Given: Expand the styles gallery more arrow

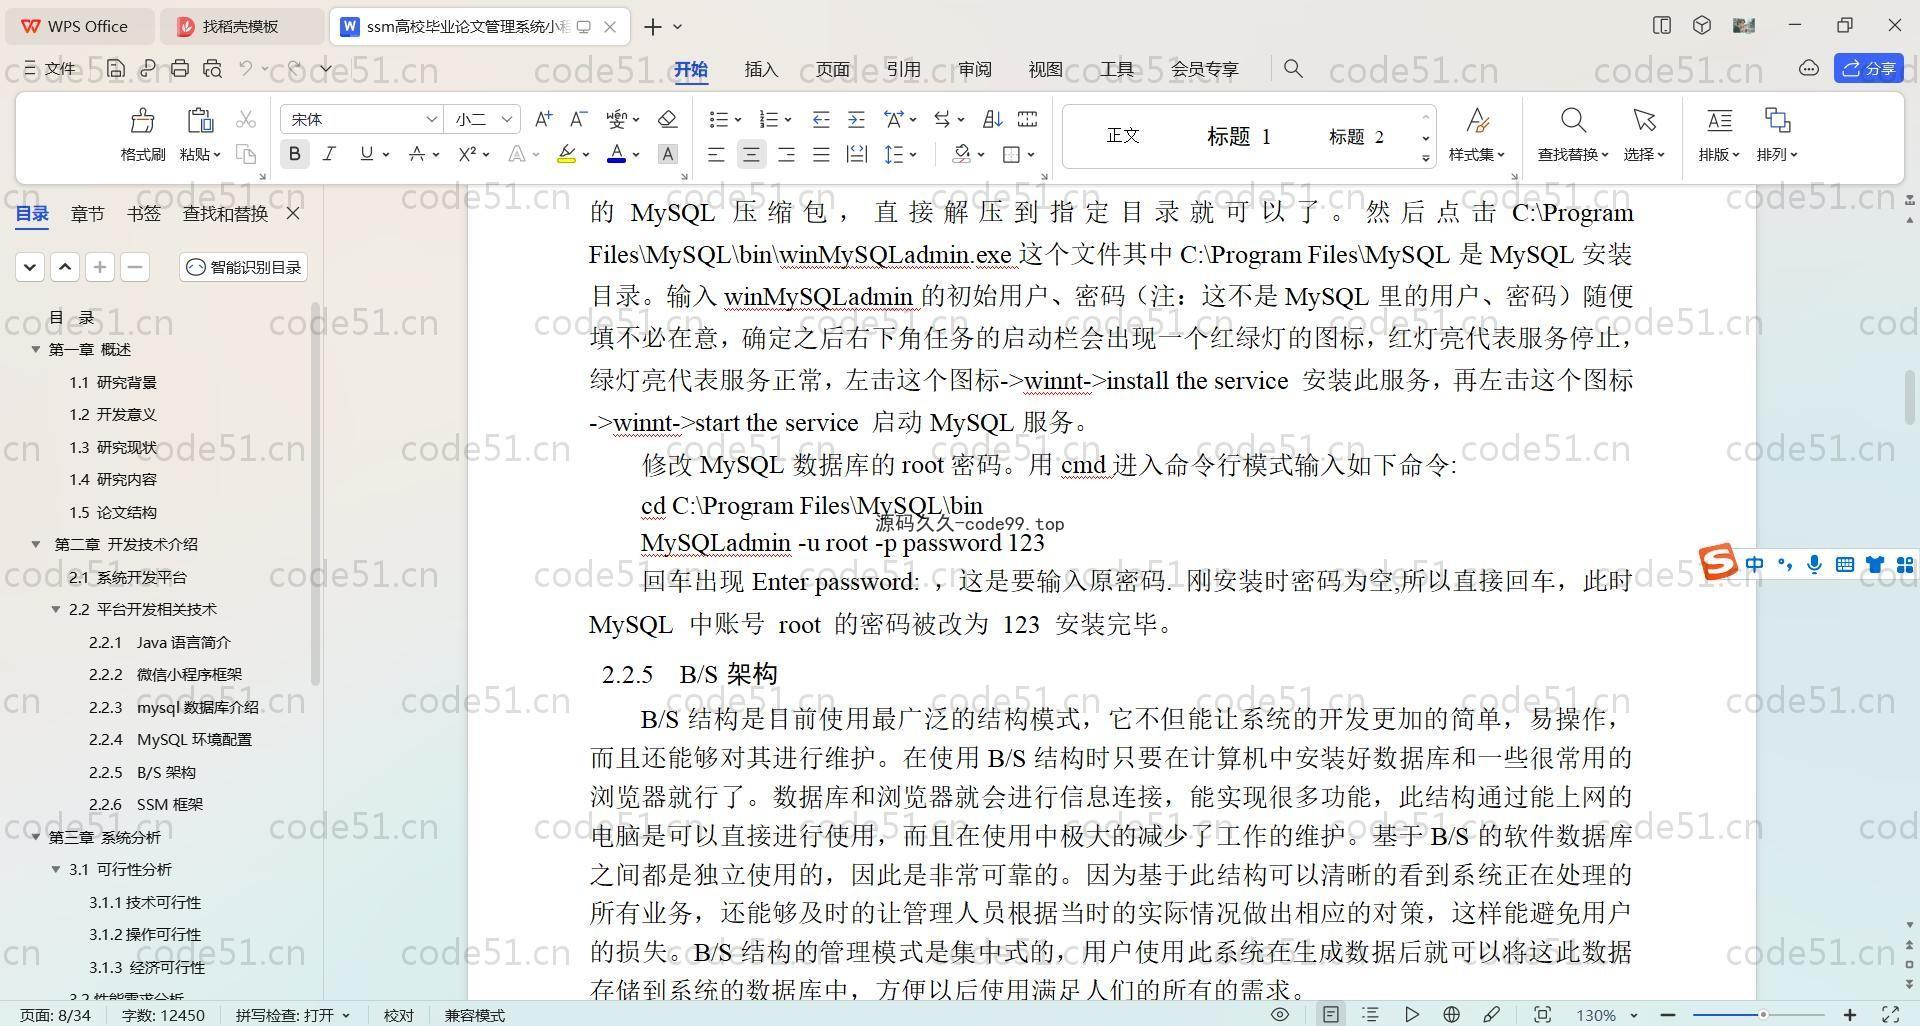Looking at the screenshot, I should coord(1425,158).
